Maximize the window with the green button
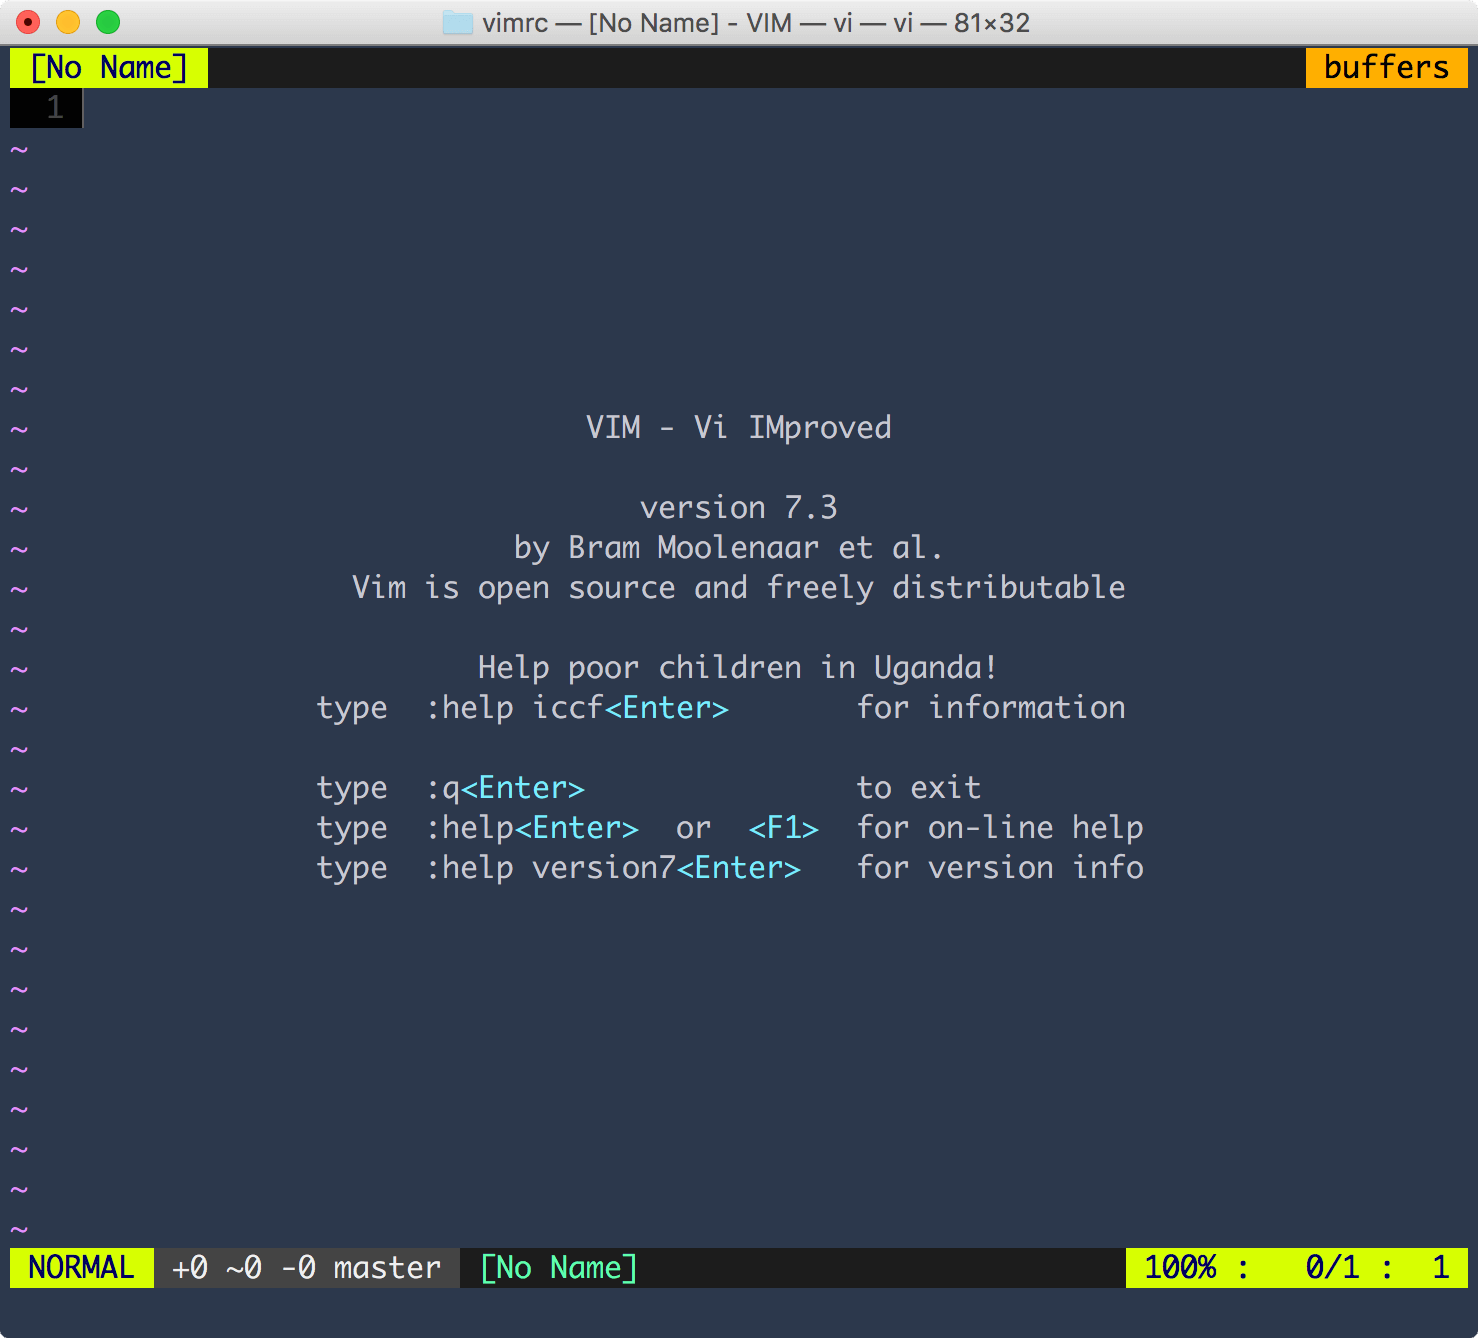 pos(108,22)
